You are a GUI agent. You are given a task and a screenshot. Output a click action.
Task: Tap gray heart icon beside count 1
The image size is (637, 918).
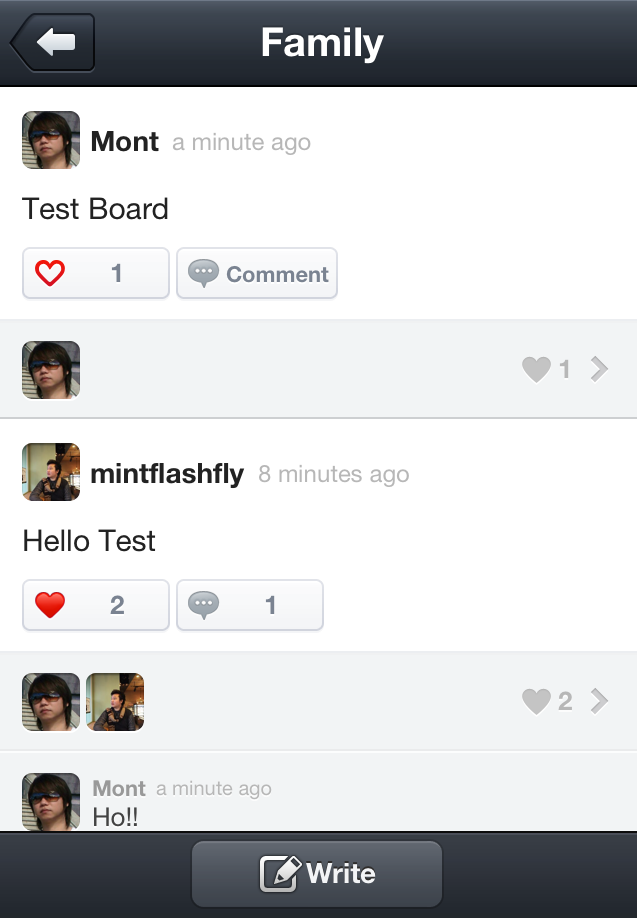coord(537,370)
